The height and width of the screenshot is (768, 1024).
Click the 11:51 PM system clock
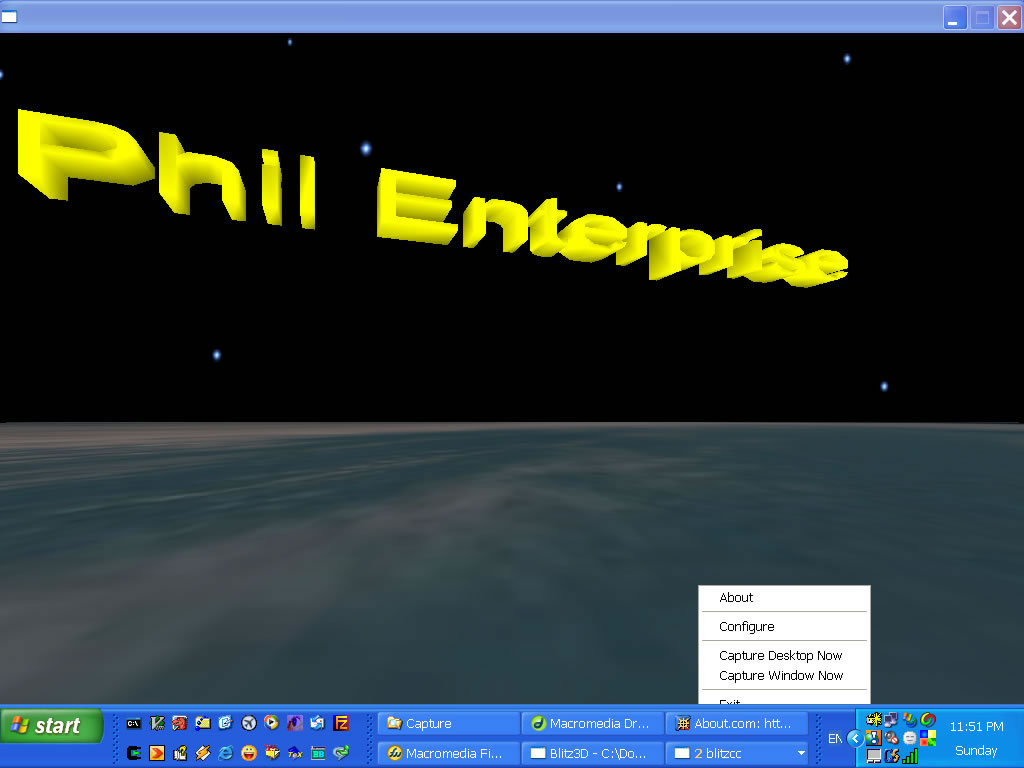click(x=975, y=727)
